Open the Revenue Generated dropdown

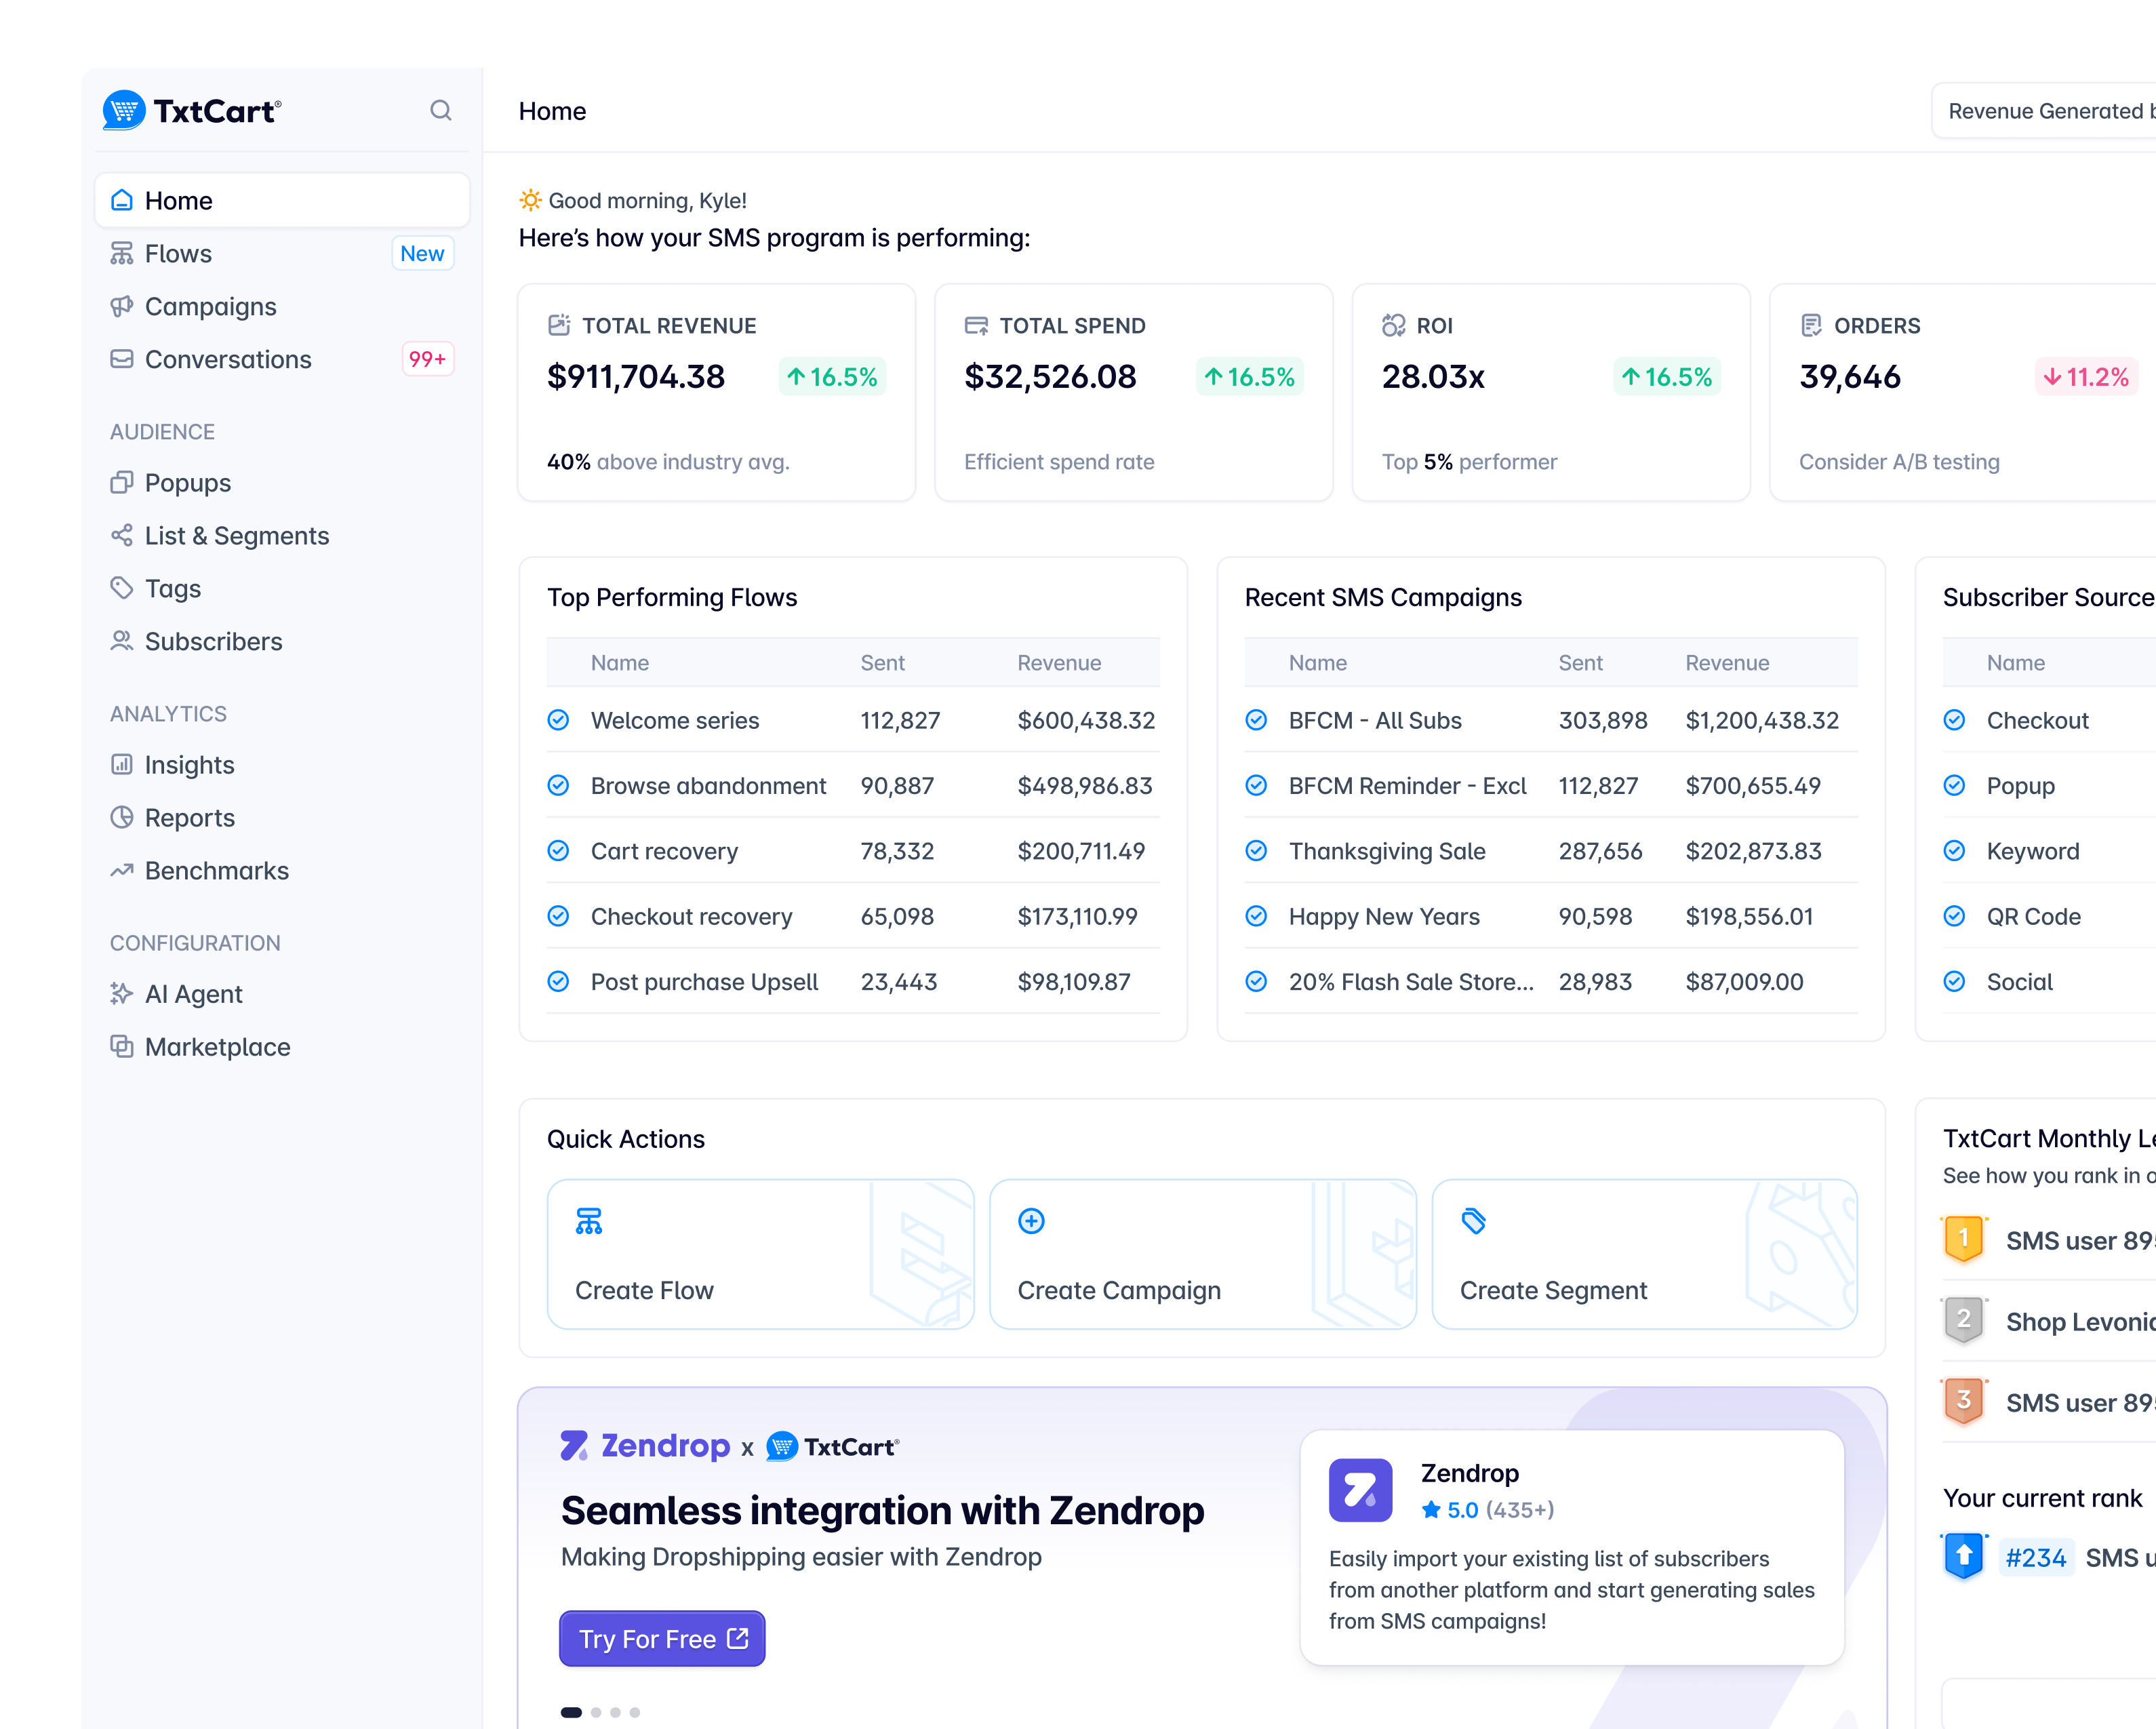coord(2045,111)
